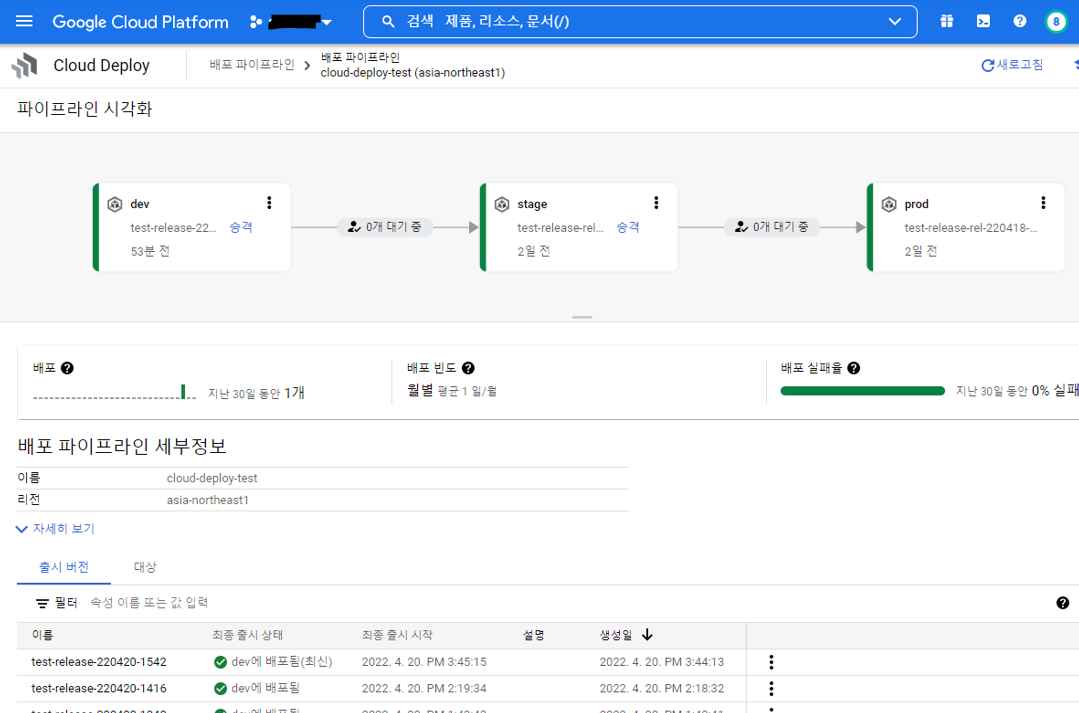The height and width of the screenshot is (713, 1079).
Task: Expand the search bar dropdown chevron
Action: click(895, 21)
